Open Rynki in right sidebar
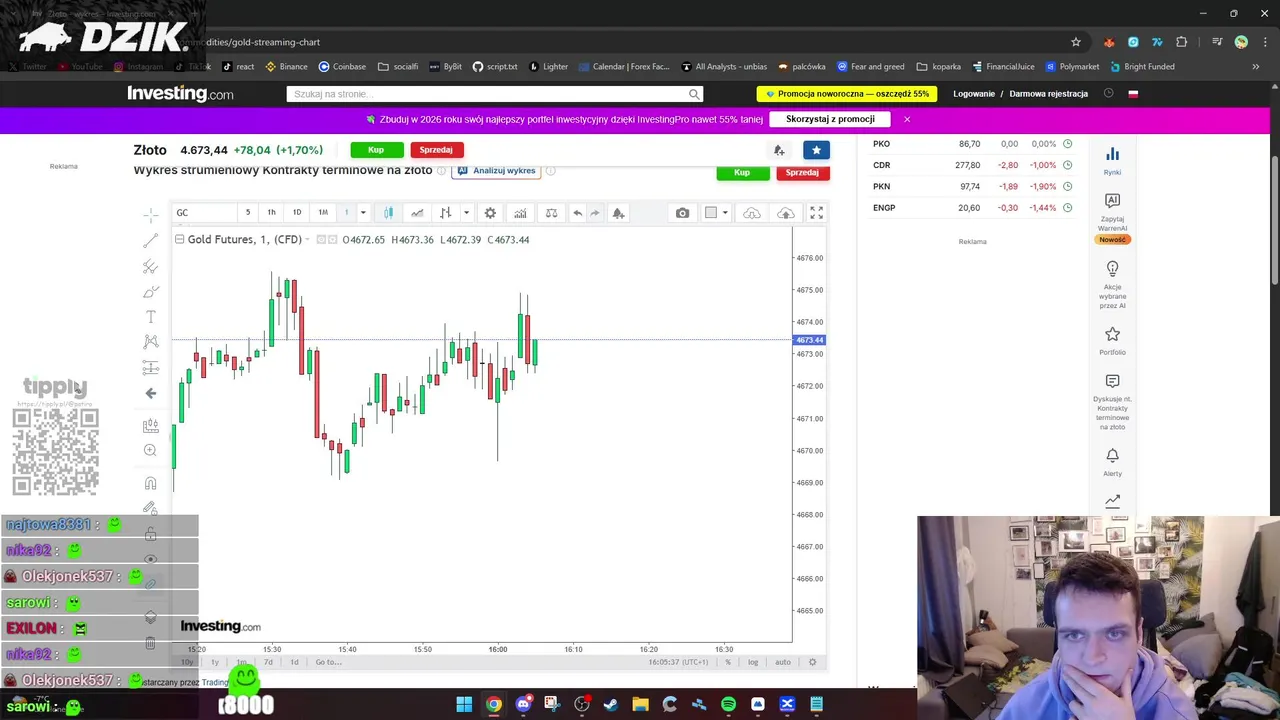 coord(1112,160)
